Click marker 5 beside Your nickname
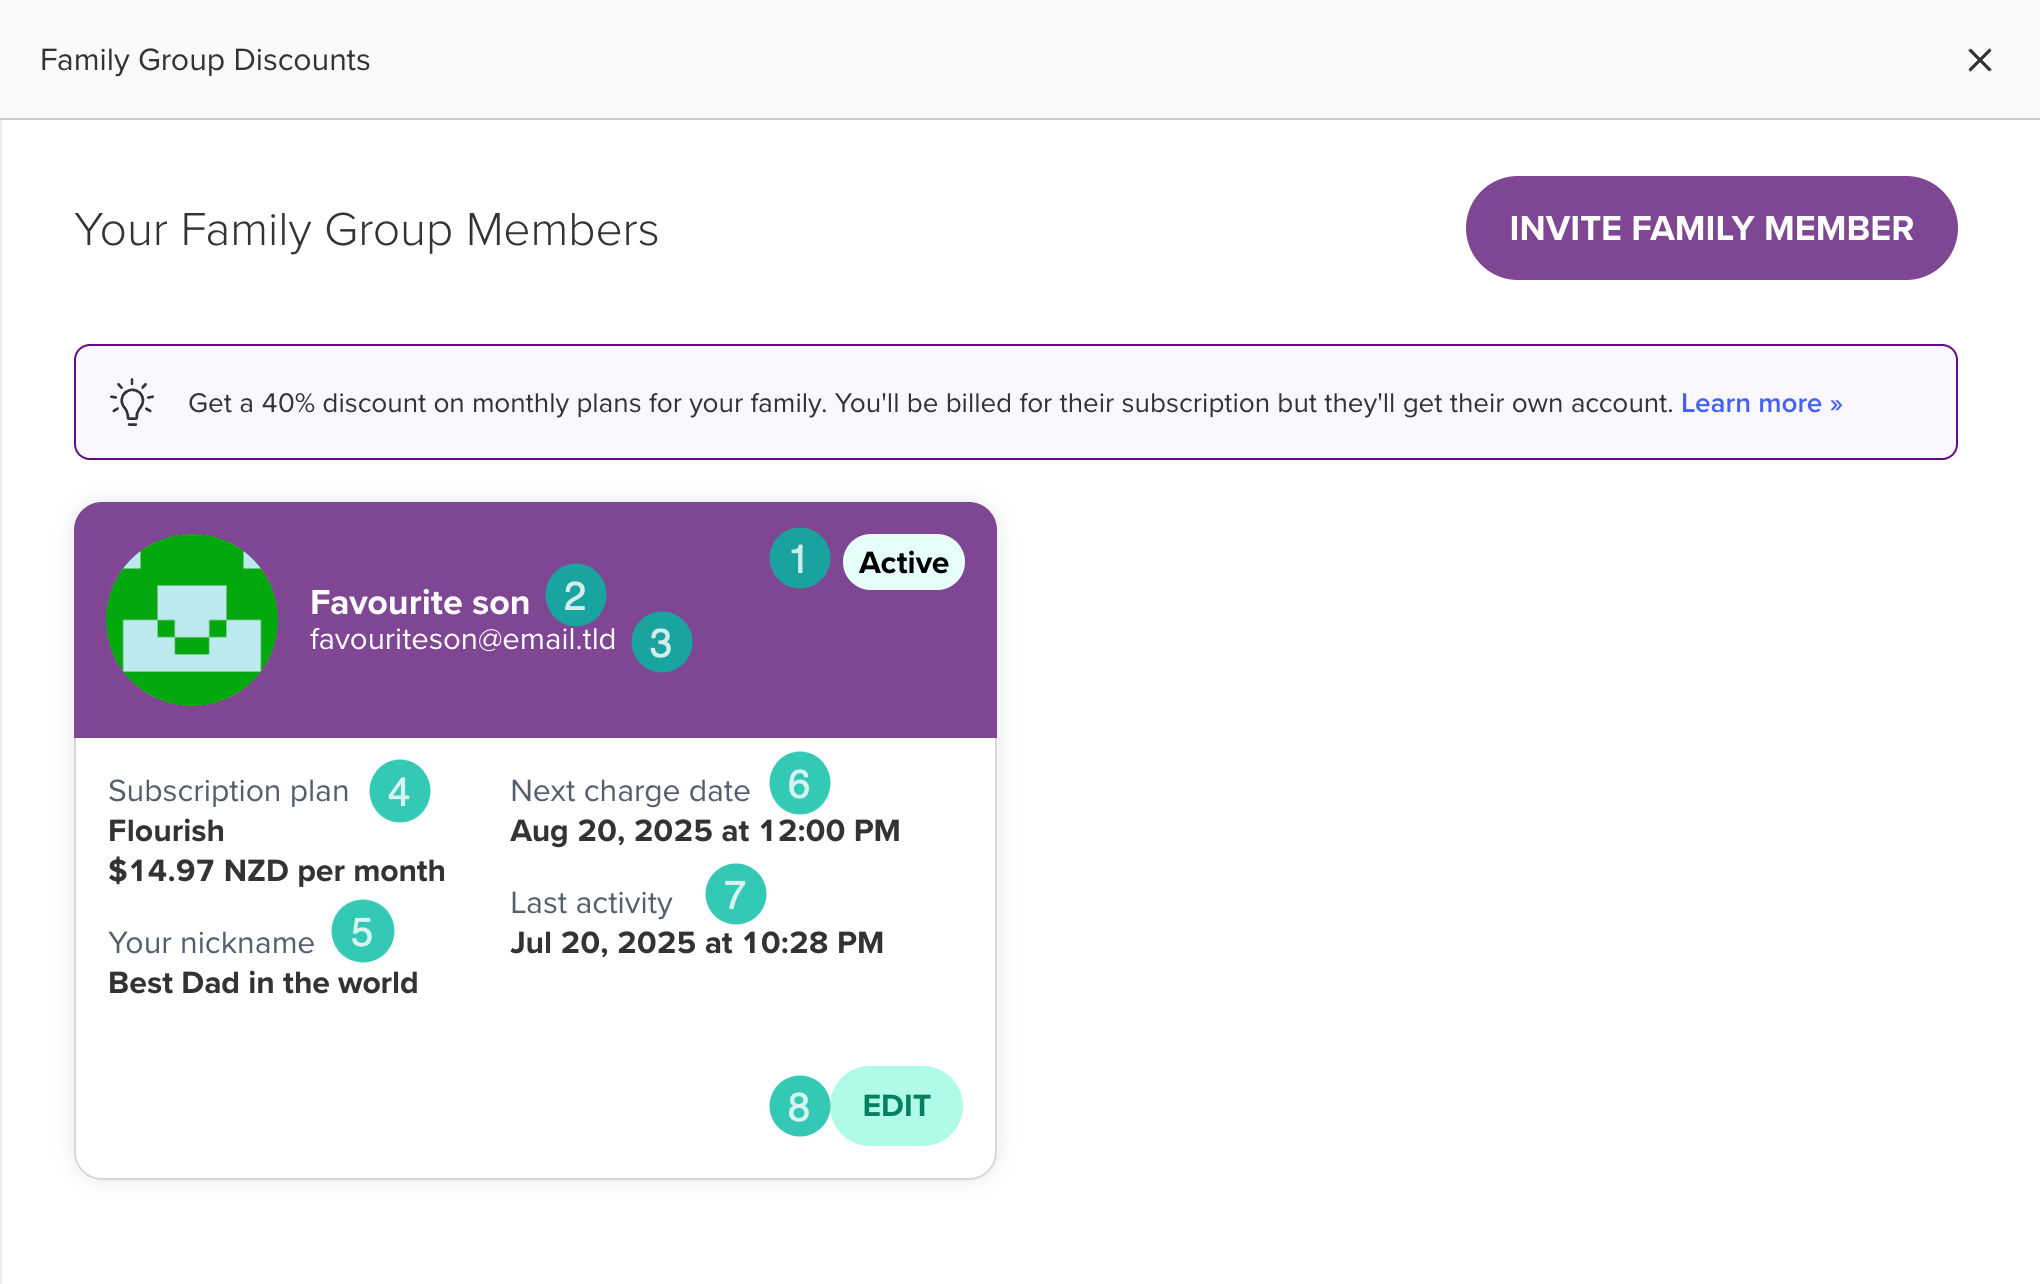This screenshot has width=2040, height=1284. click(x=362, y=931)
